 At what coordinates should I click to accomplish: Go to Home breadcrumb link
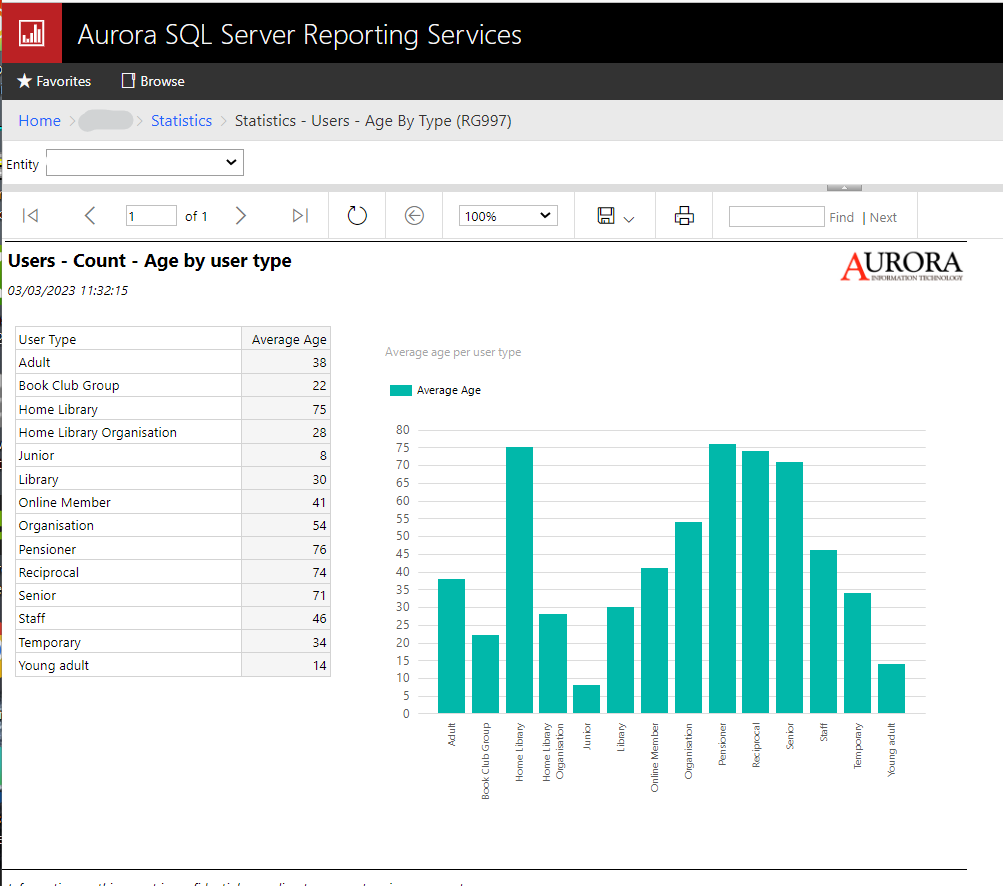coord(40,121)
